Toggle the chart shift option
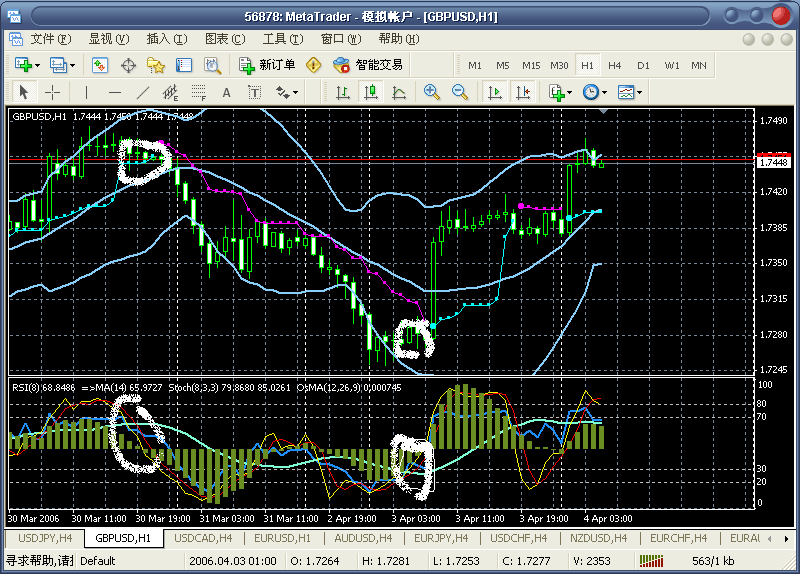 [x=522, y=92]
